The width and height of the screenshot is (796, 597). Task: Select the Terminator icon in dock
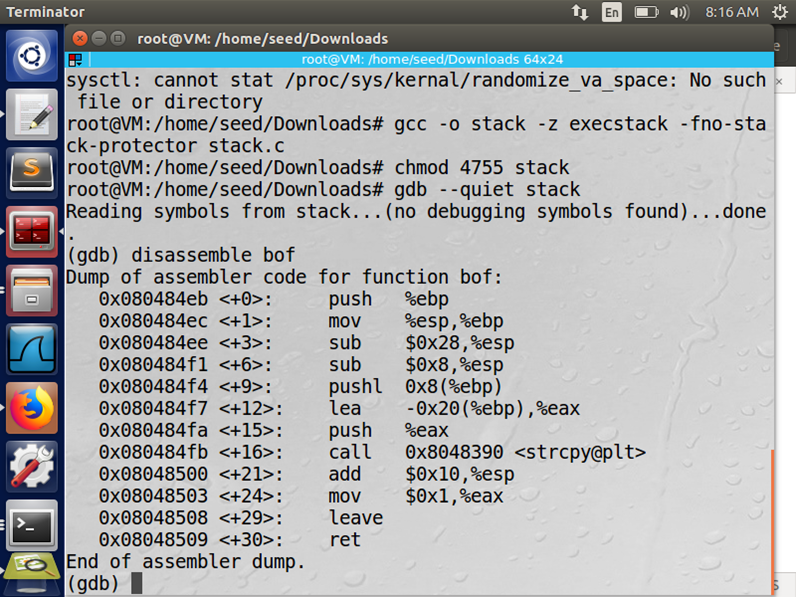31,231
